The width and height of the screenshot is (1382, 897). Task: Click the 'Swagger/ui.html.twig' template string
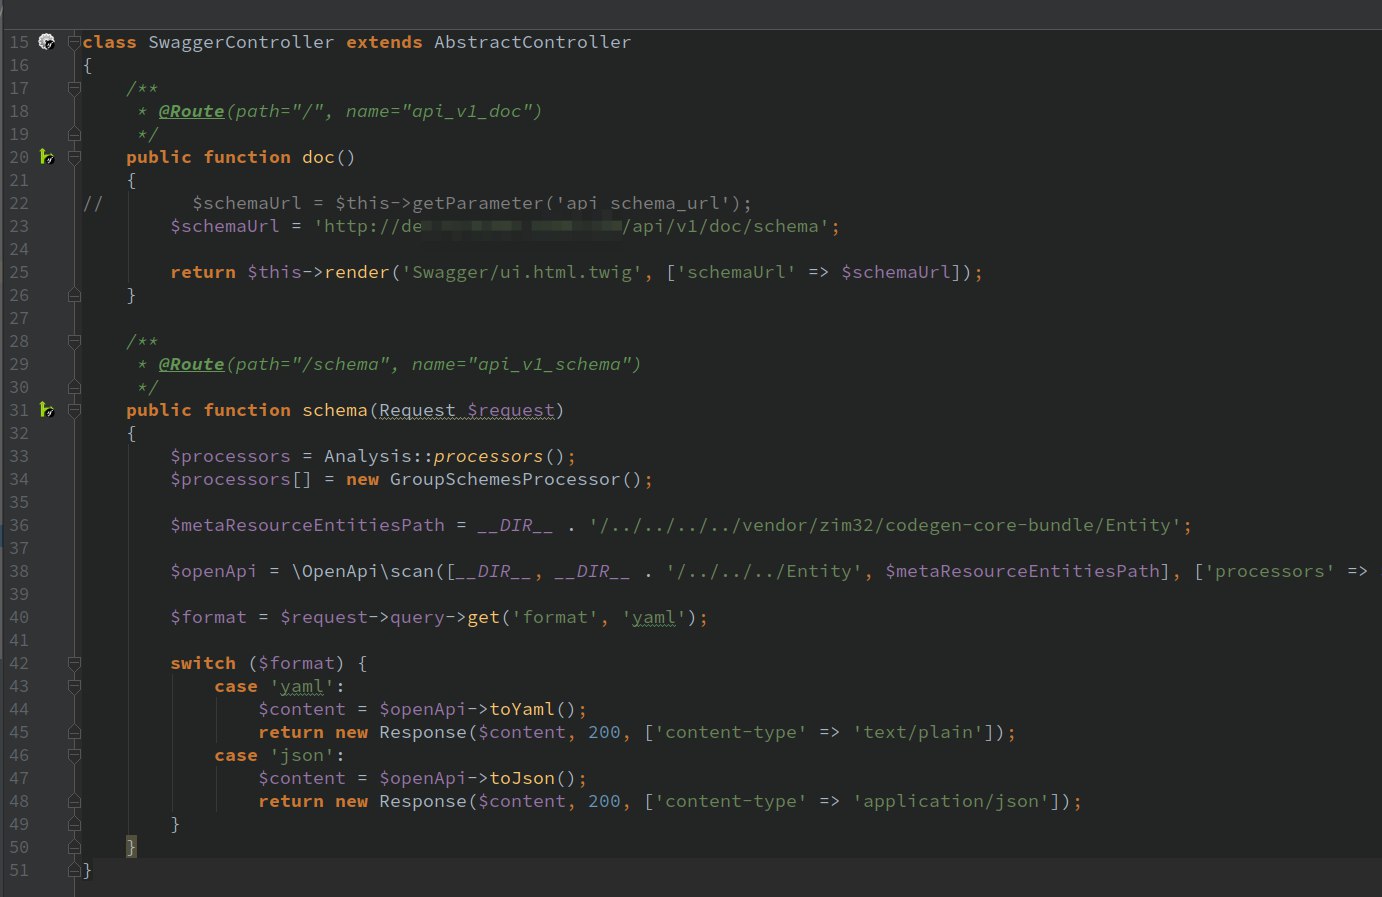tap(522, 272)
